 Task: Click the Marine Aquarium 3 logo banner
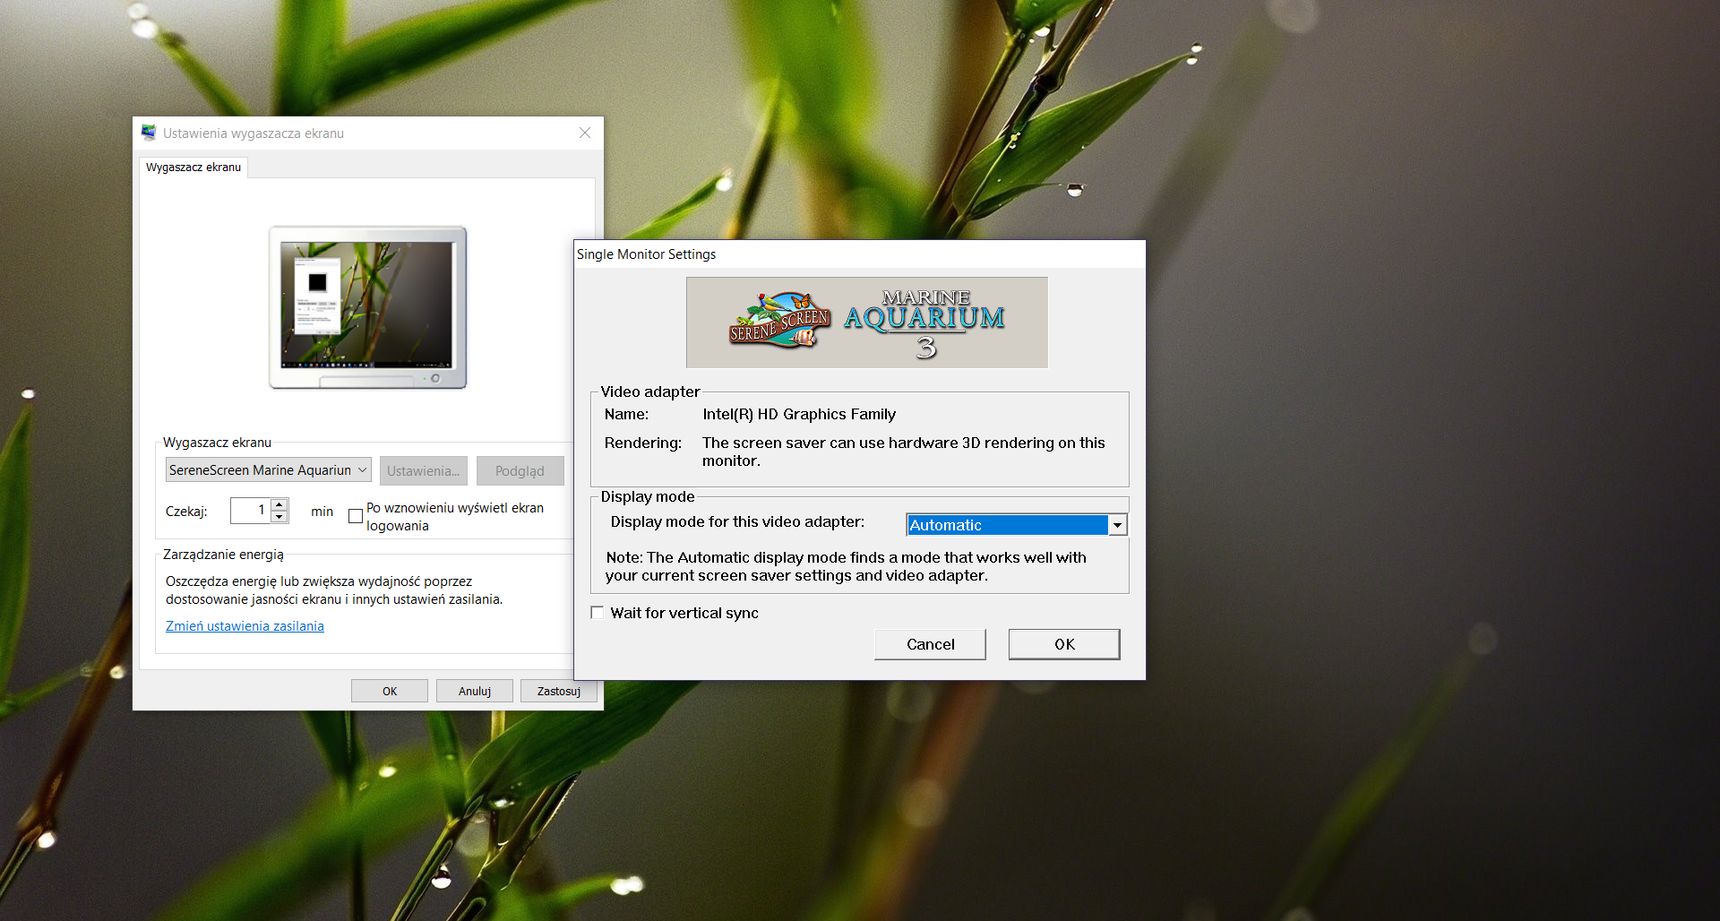pyautogui.click(x=867, y=322)
